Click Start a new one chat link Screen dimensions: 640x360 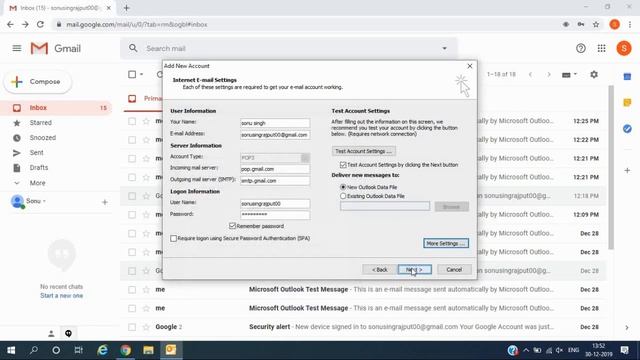62,296
